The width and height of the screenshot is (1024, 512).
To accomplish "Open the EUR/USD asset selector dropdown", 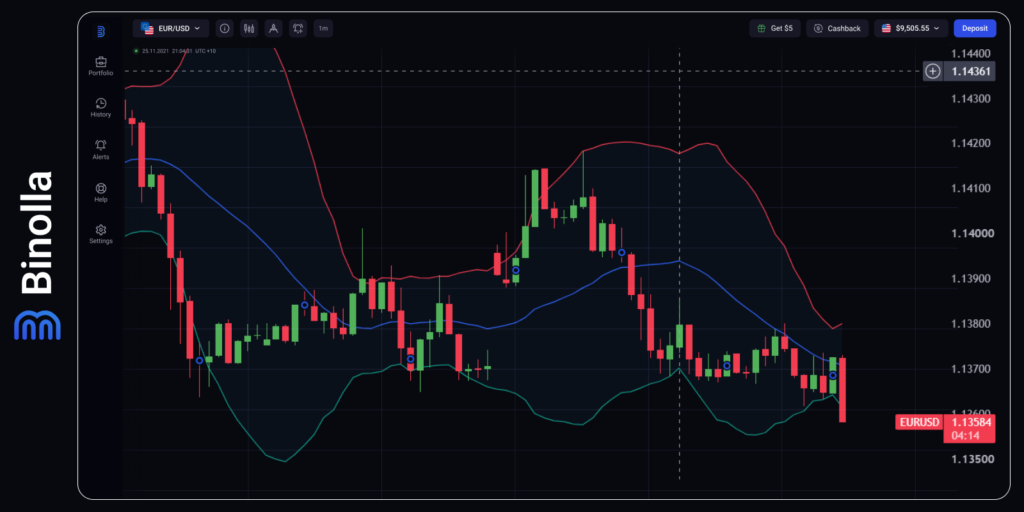I will (x=171, y=29).
